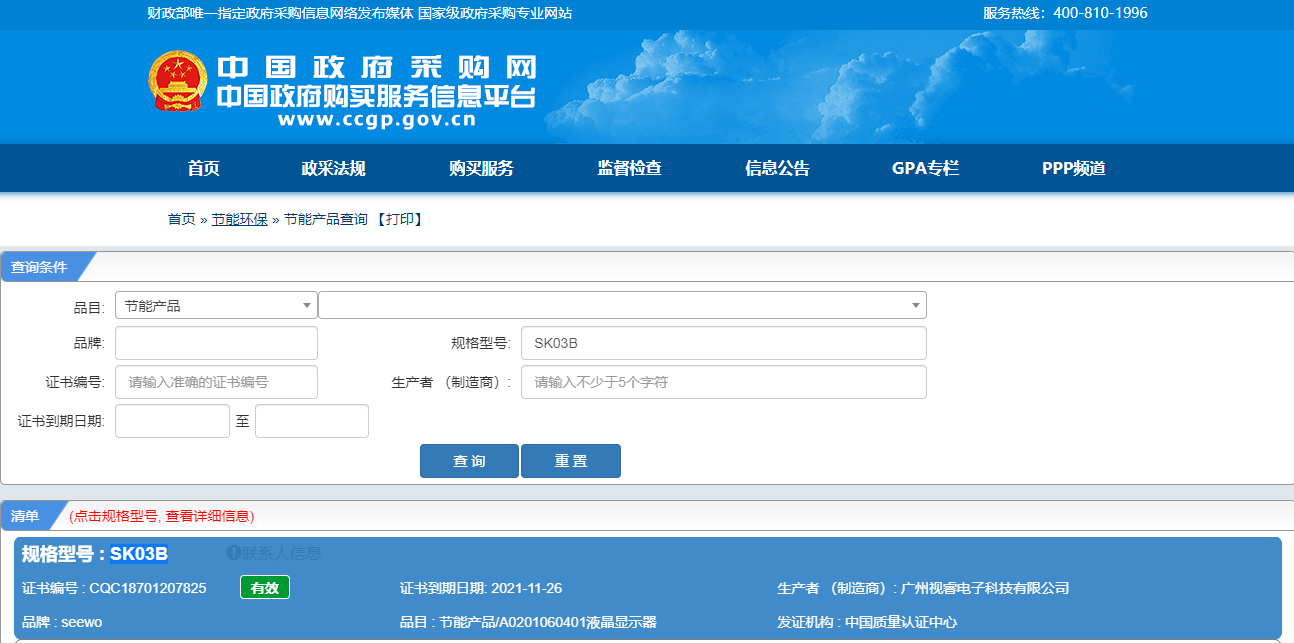Open the PPP频道 navigation tab
This screenshot has width=1294, height=643.
pyautogui.click(x=1073, y=168)
